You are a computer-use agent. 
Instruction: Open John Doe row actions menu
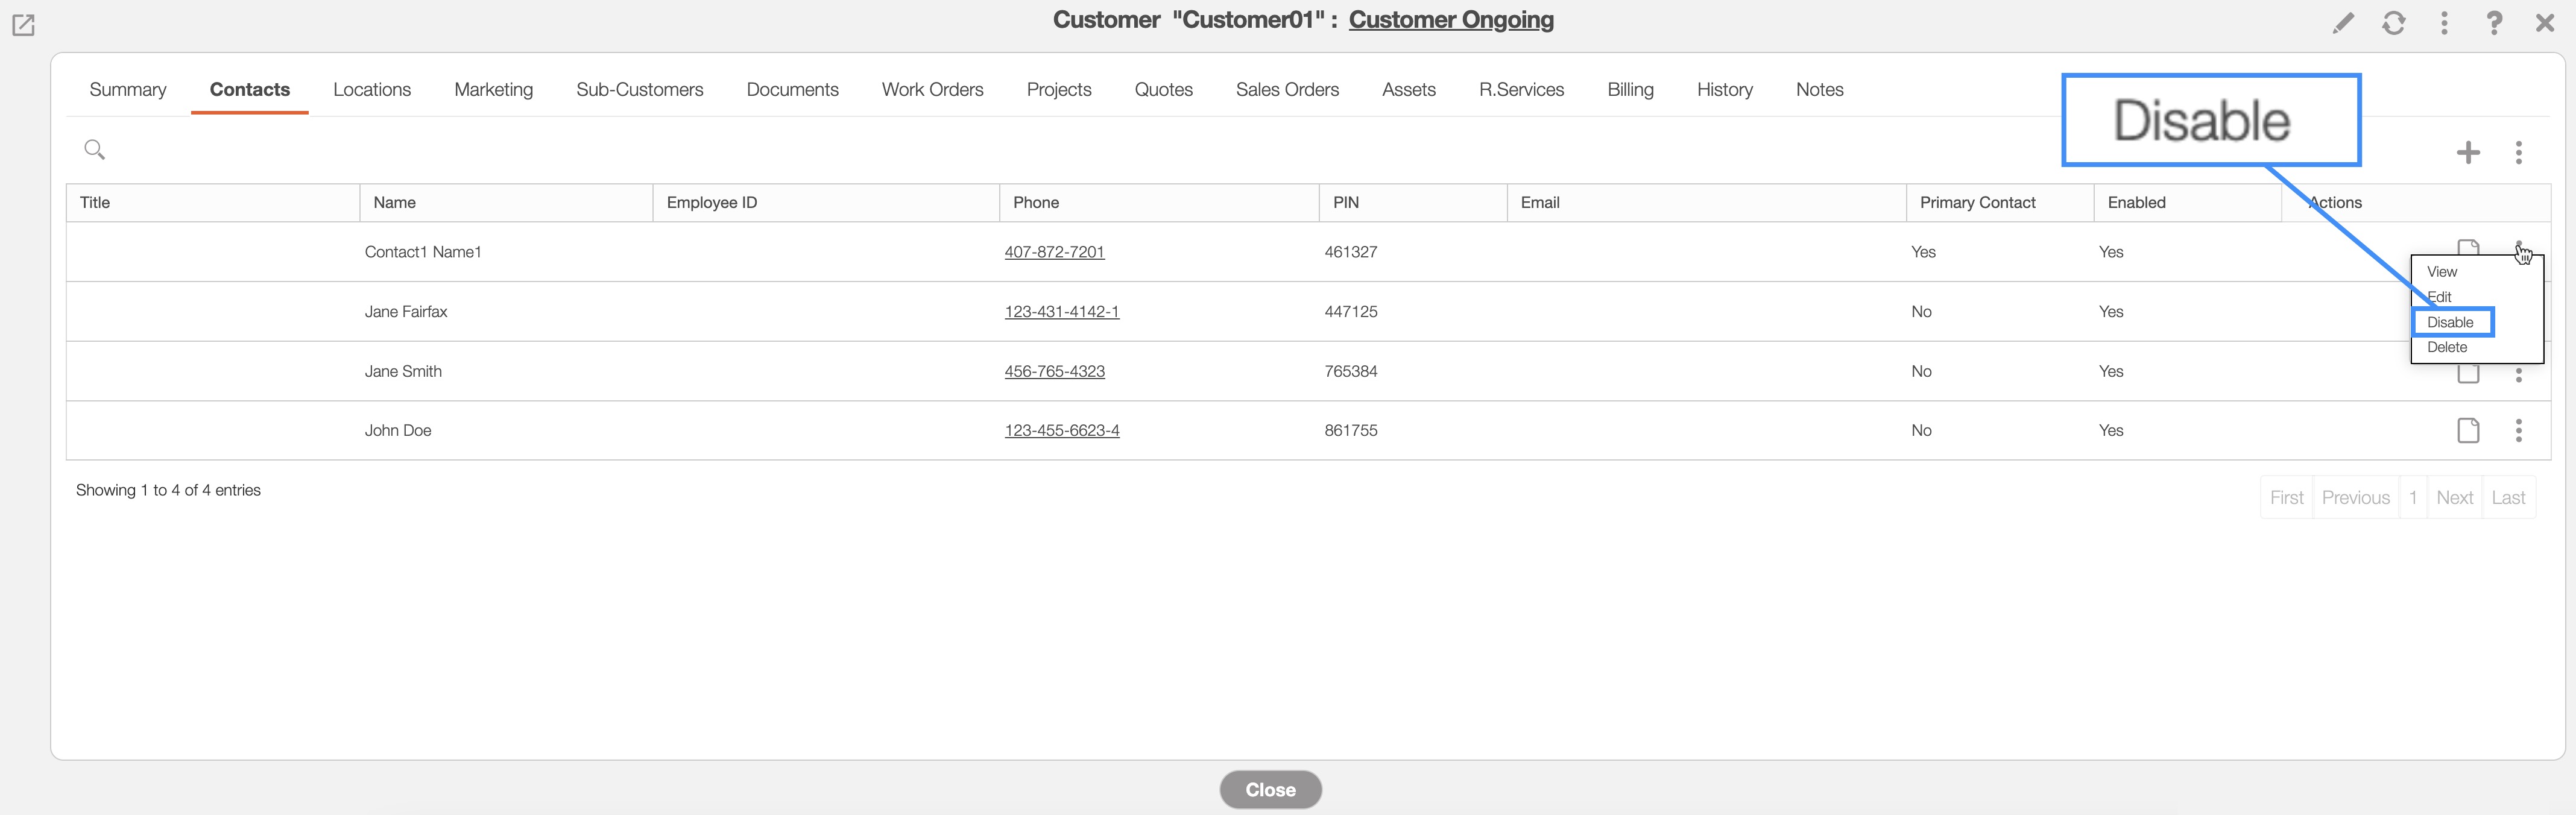pos(2518,430)
